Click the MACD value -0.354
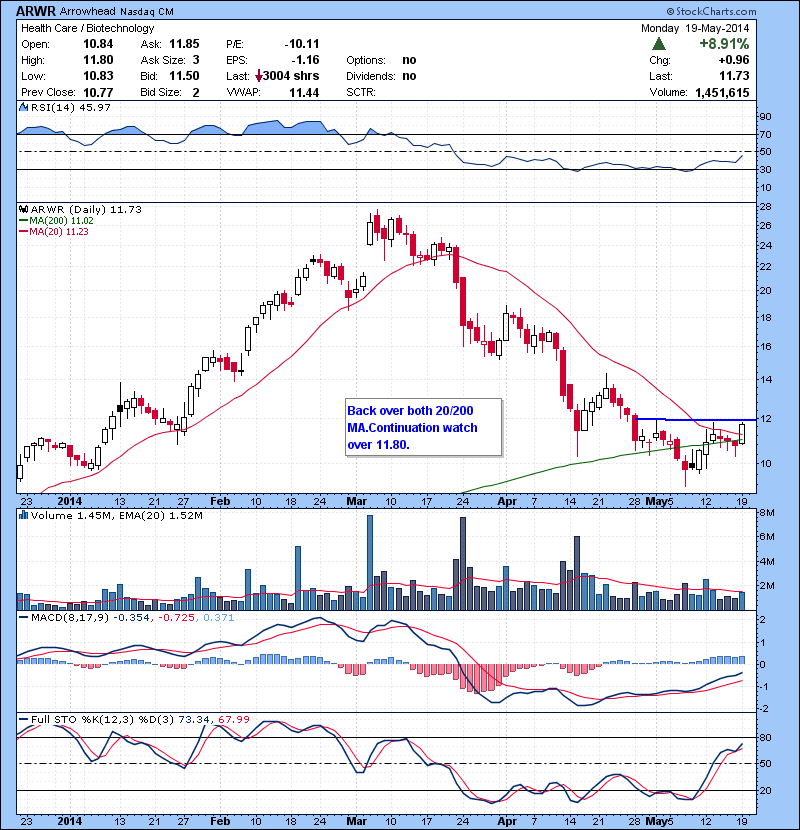800x830 pixels. [131, 617]
